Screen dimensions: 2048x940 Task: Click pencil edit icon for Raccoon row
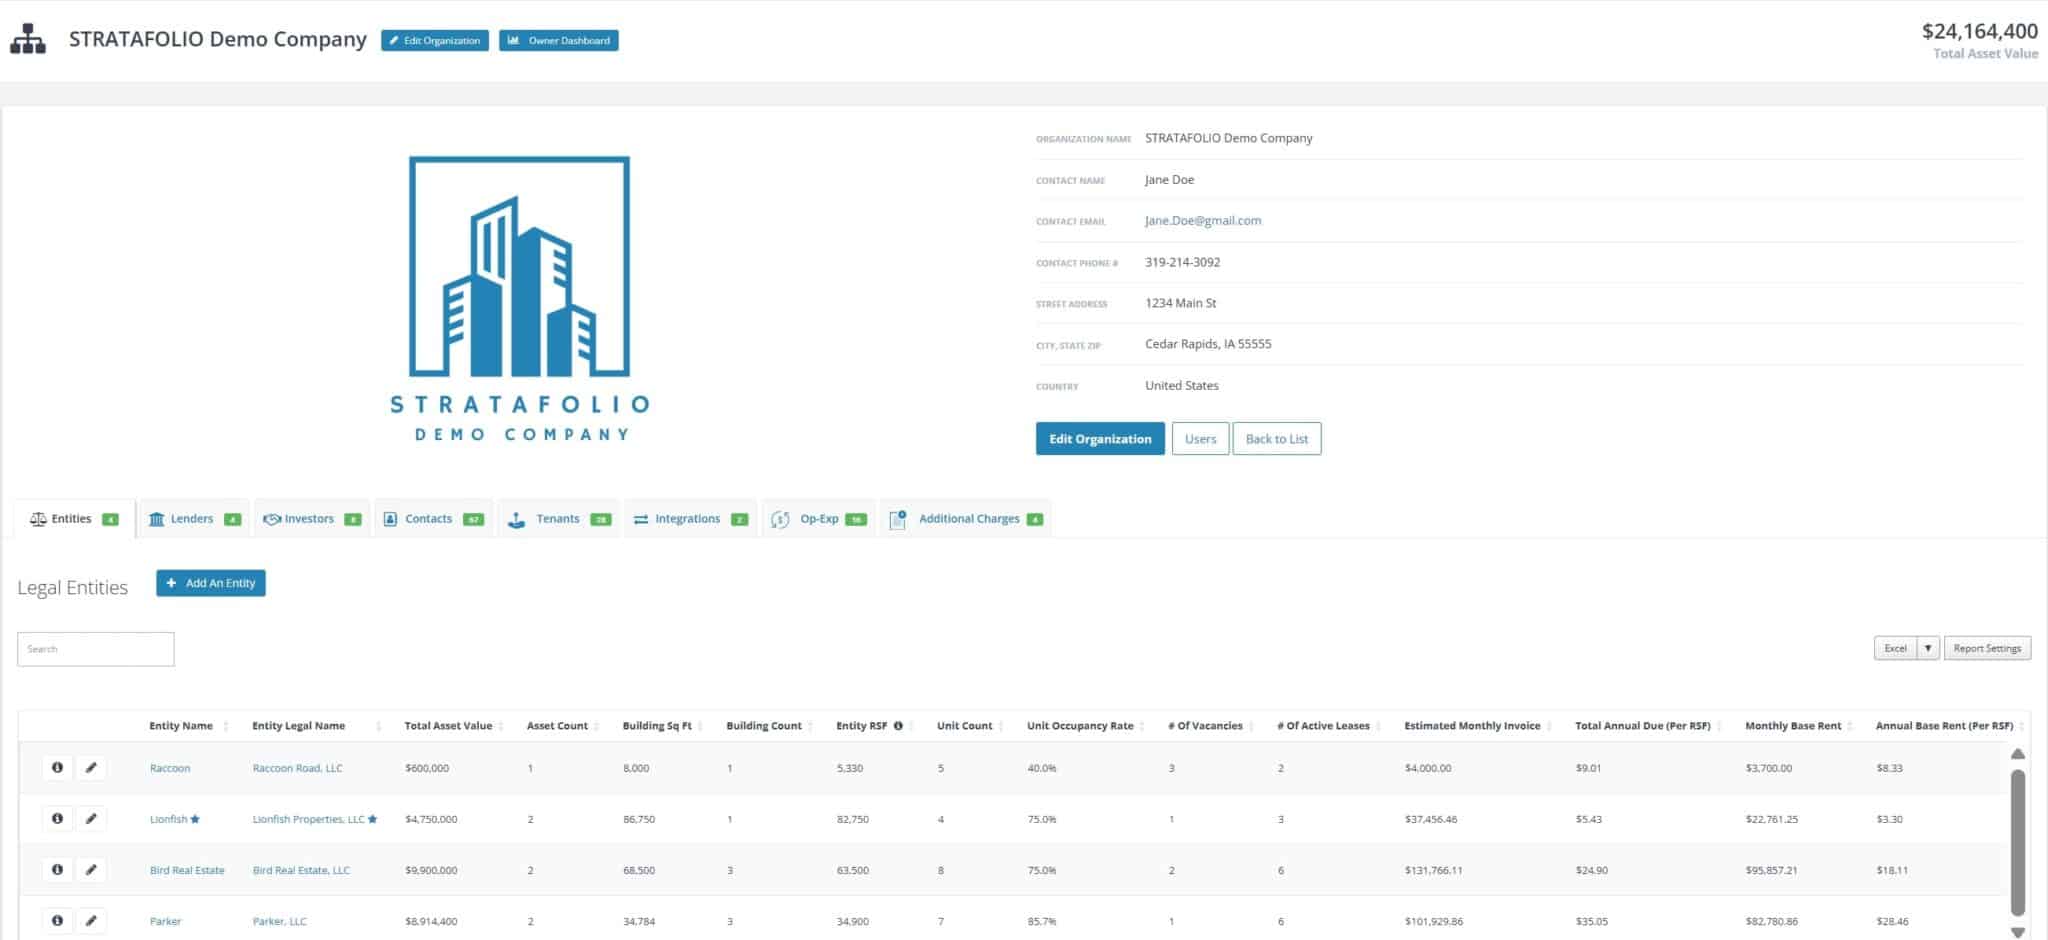click(91, 768)
